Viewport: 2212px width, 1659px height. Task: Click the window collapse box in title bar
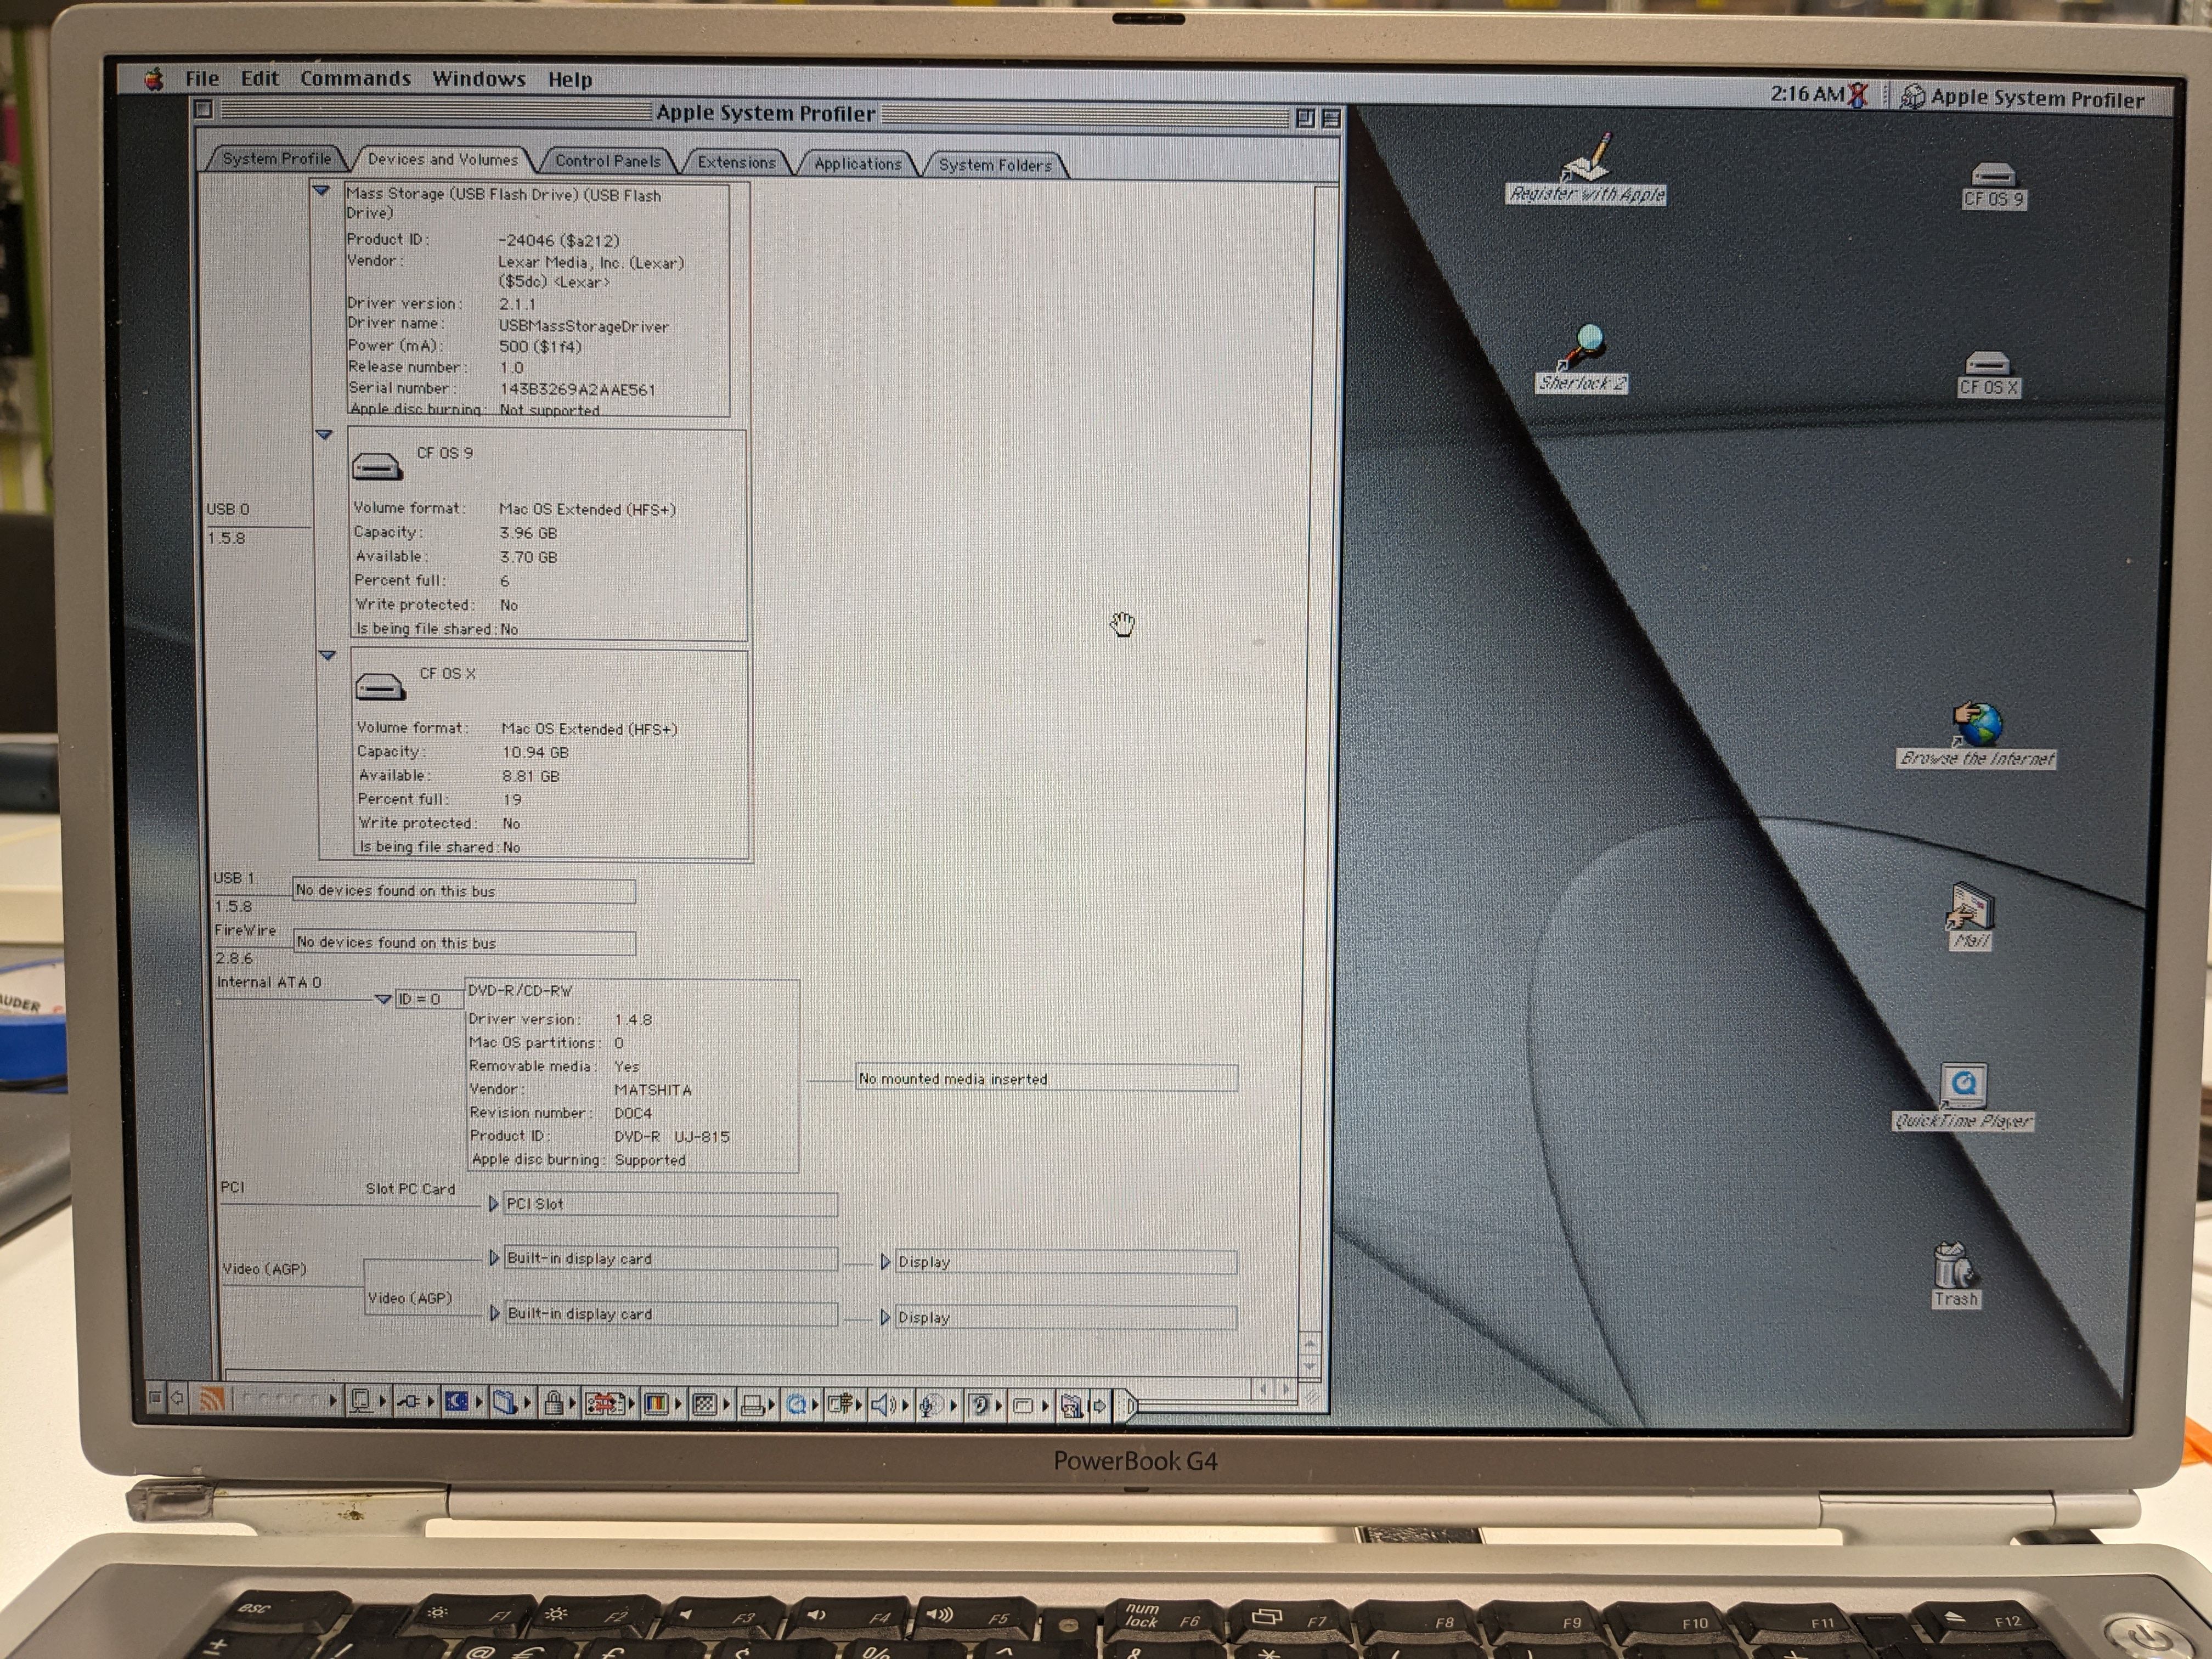coord(1331,118)
